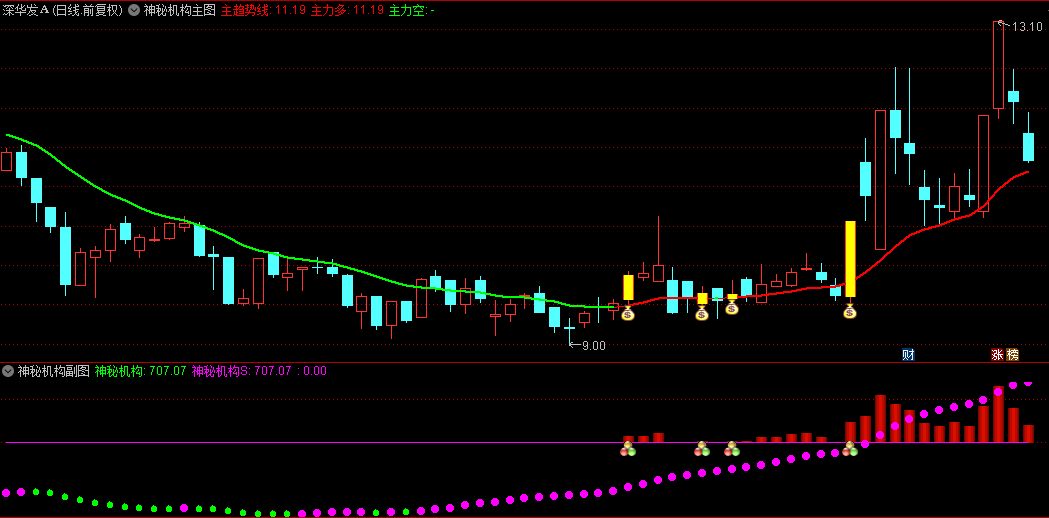This screenshot has width=1049, height=518.
Task: Click the 主趋势线: 11.19 readout
Action: [264, 10]
